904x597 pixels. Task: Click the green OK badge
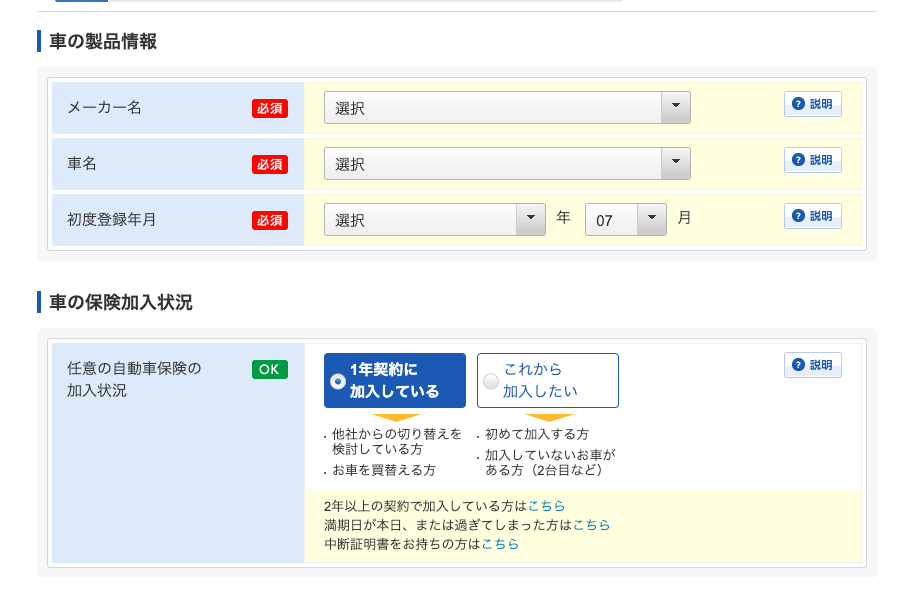coord(270,369)
